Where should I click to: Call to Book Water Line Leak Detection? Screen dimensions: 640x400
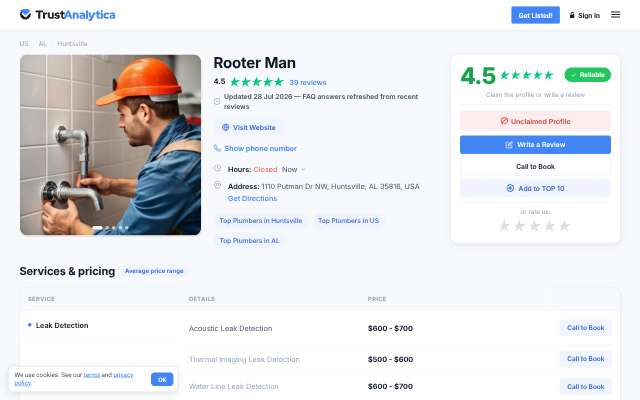(x=585, y=386)
